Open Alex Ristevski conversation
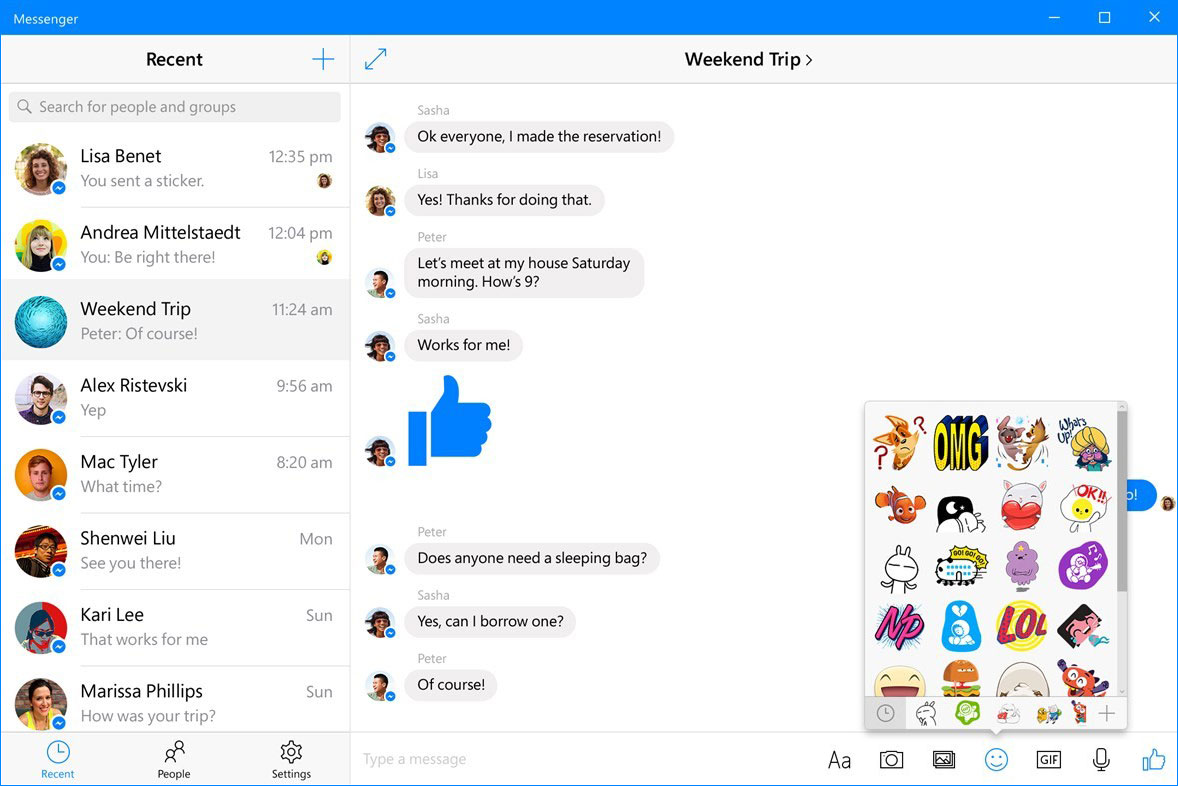 175,397
